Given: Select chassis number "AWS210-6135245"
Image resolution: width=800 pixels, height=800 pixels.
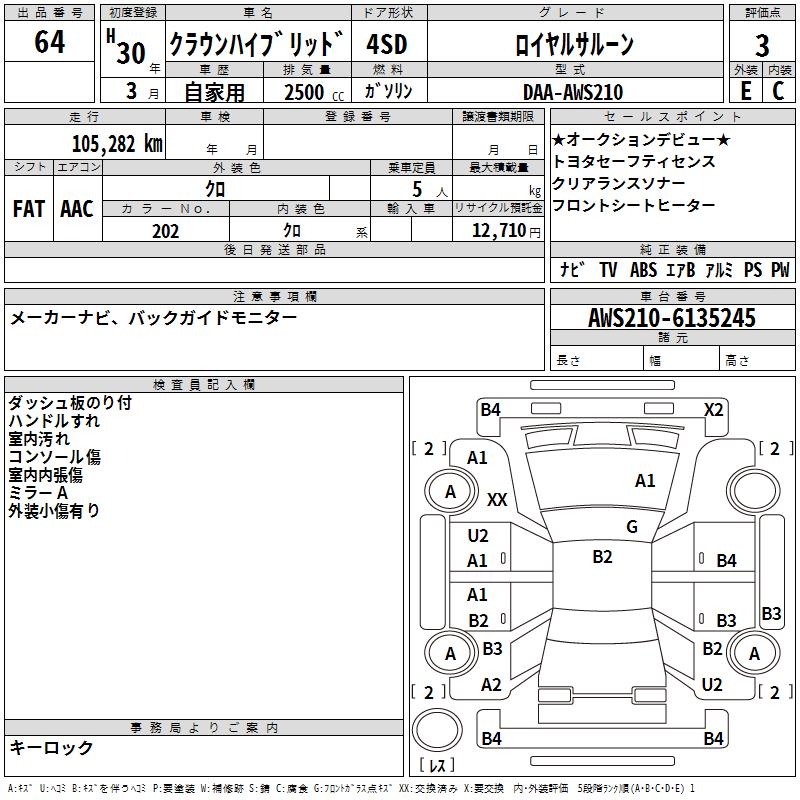Looking at the screenshot, I should pyautogui.click(x=672, y=317).
